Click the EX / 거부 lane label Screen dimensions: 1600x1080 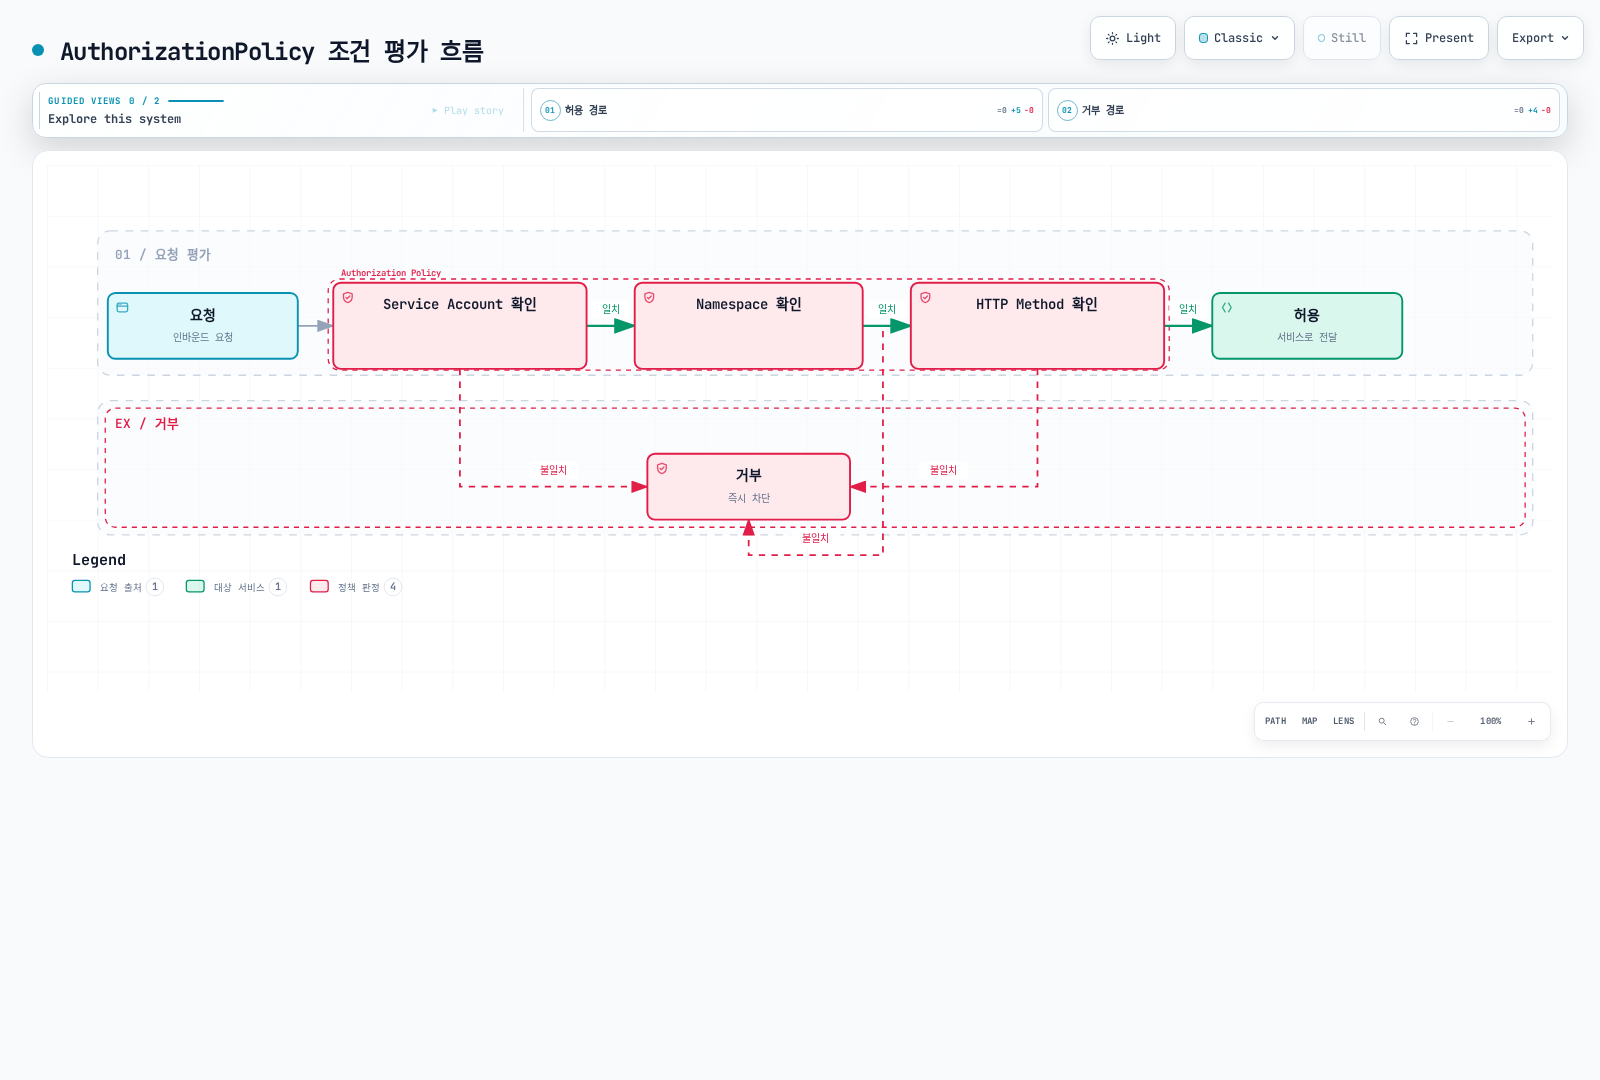[x=147, y=424]
